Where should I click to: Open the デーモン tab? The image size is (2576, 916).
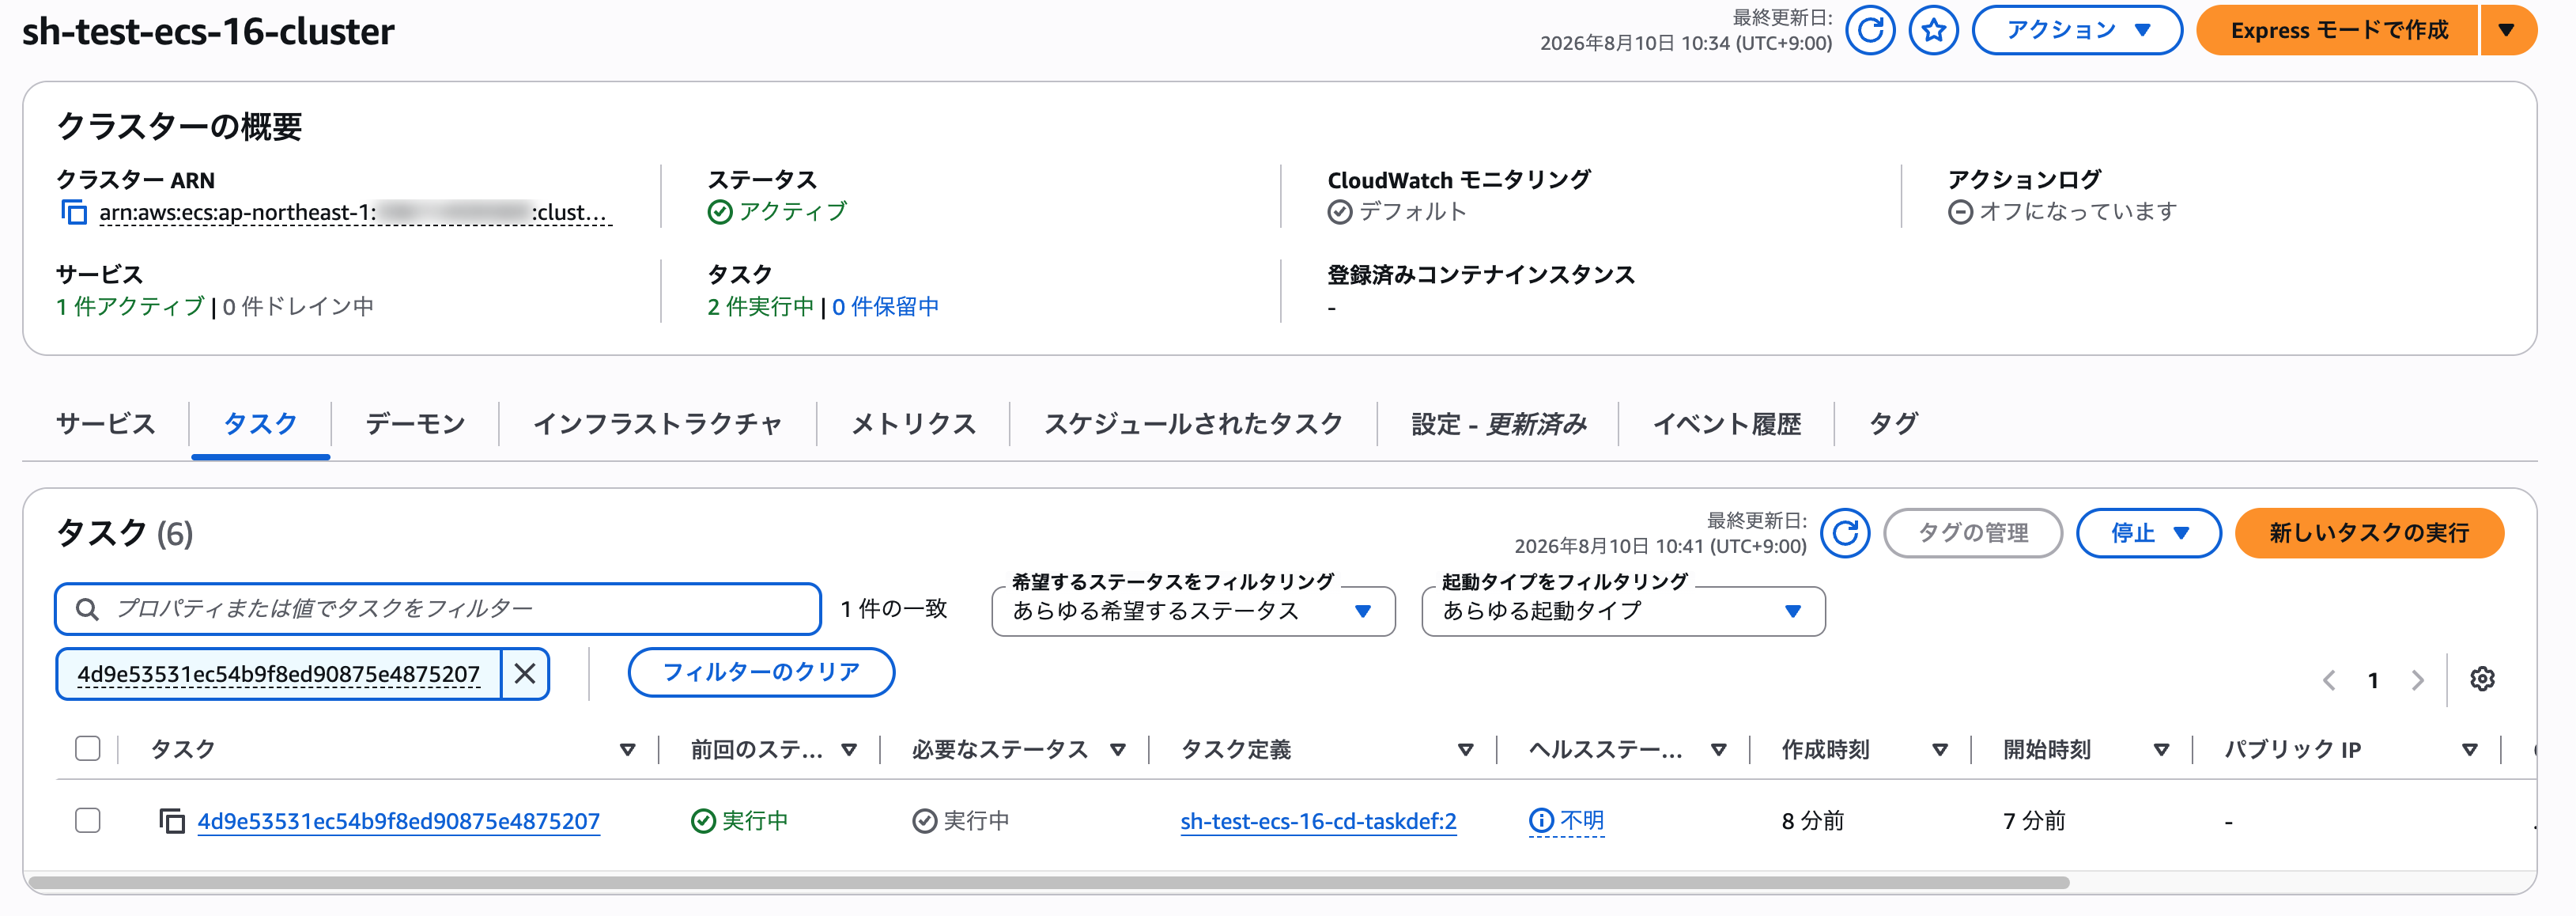tap(415, 424)
